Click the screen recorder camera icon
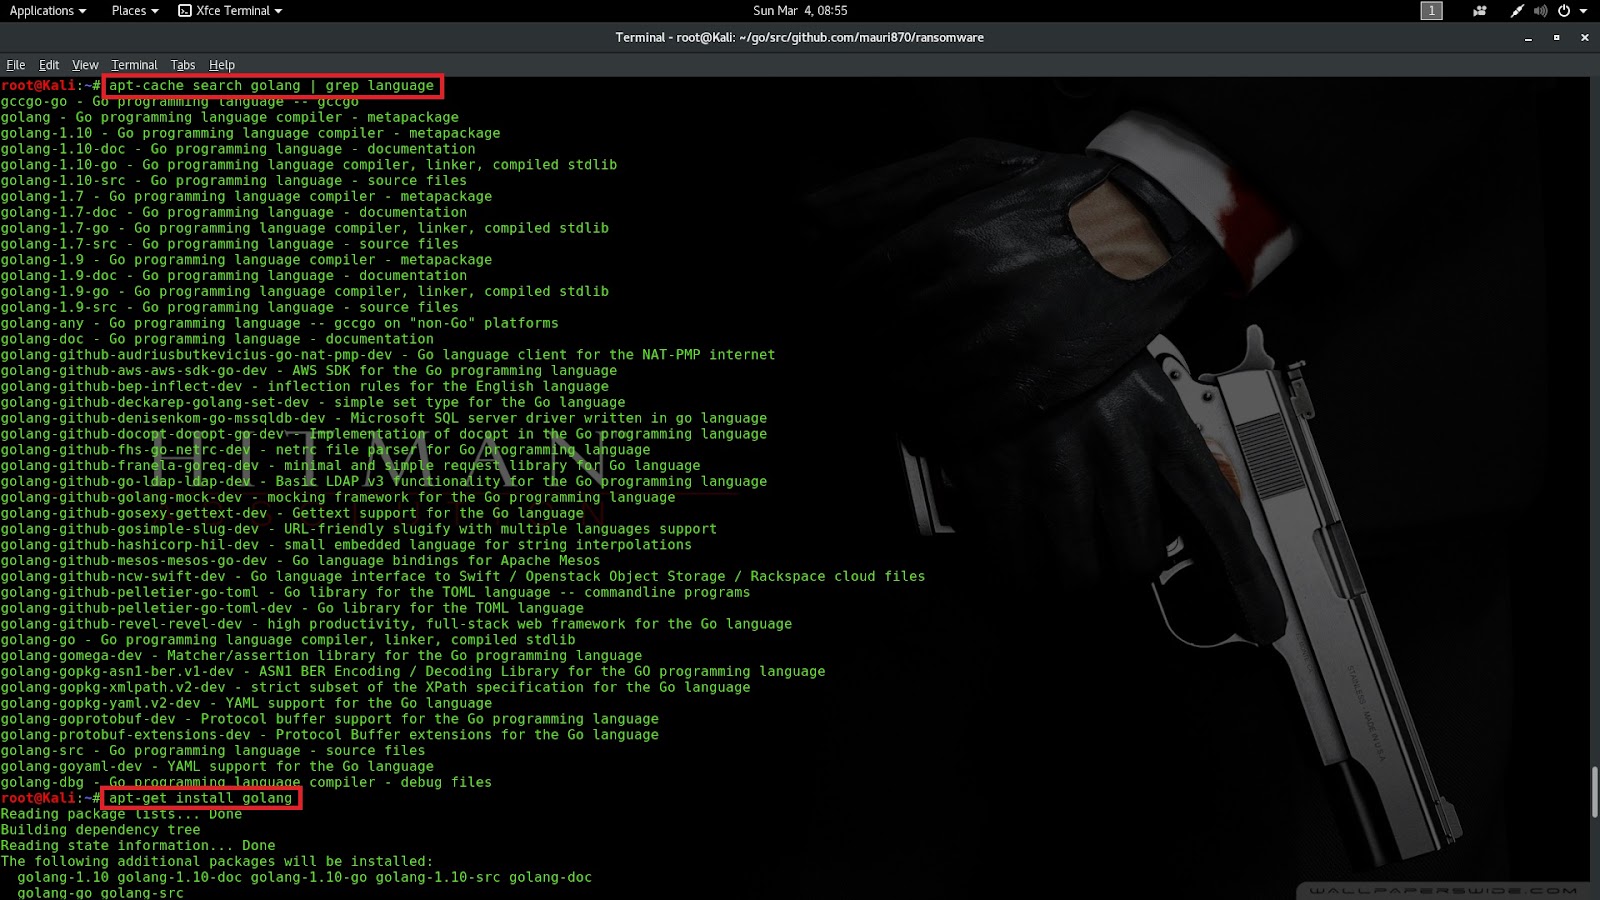The image size is (1600, 900). point(1480,11)
